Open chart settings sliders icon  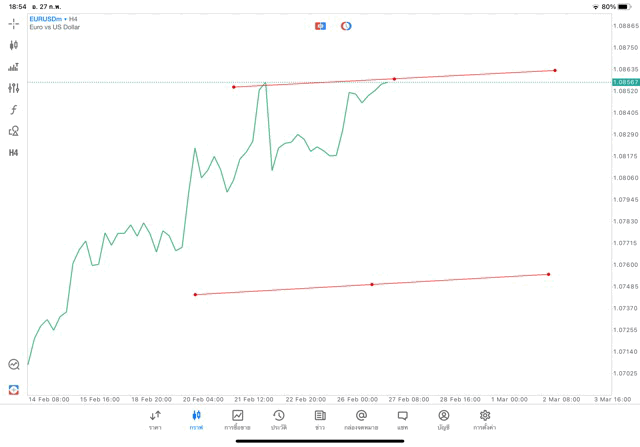tap(14, 88)
